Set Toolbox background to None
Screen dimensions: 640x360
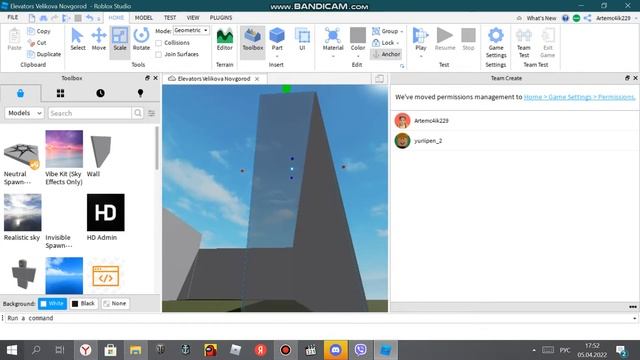pos(115,303)
